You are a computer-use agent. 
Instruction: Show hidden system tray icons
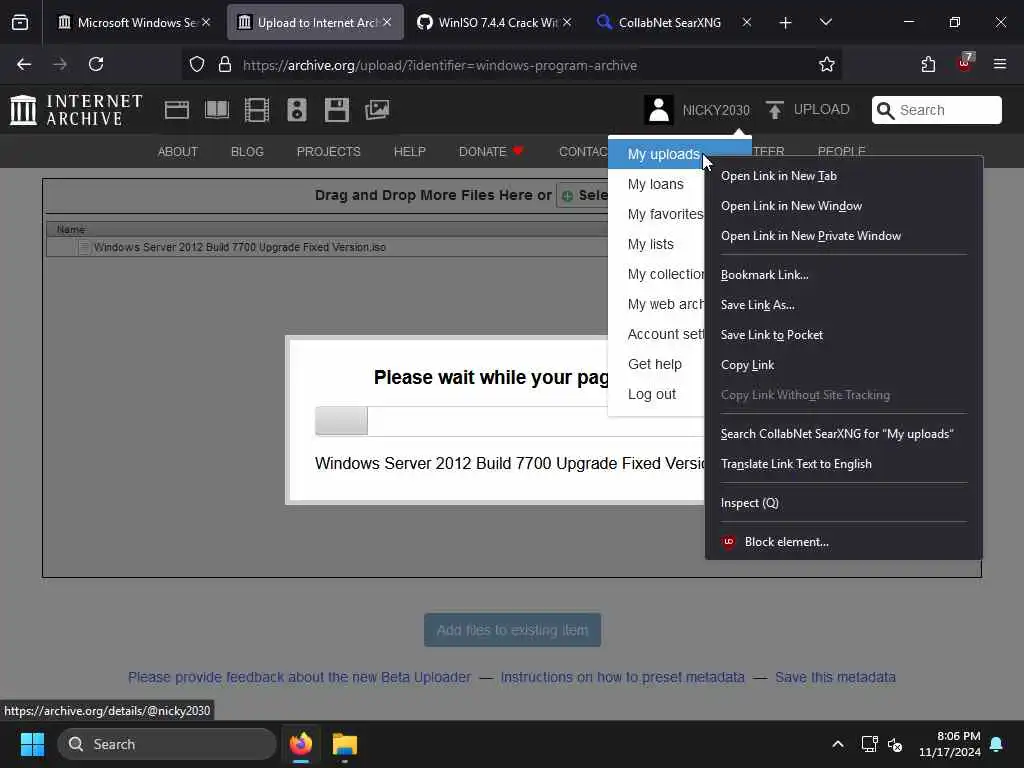coord(838,744)
